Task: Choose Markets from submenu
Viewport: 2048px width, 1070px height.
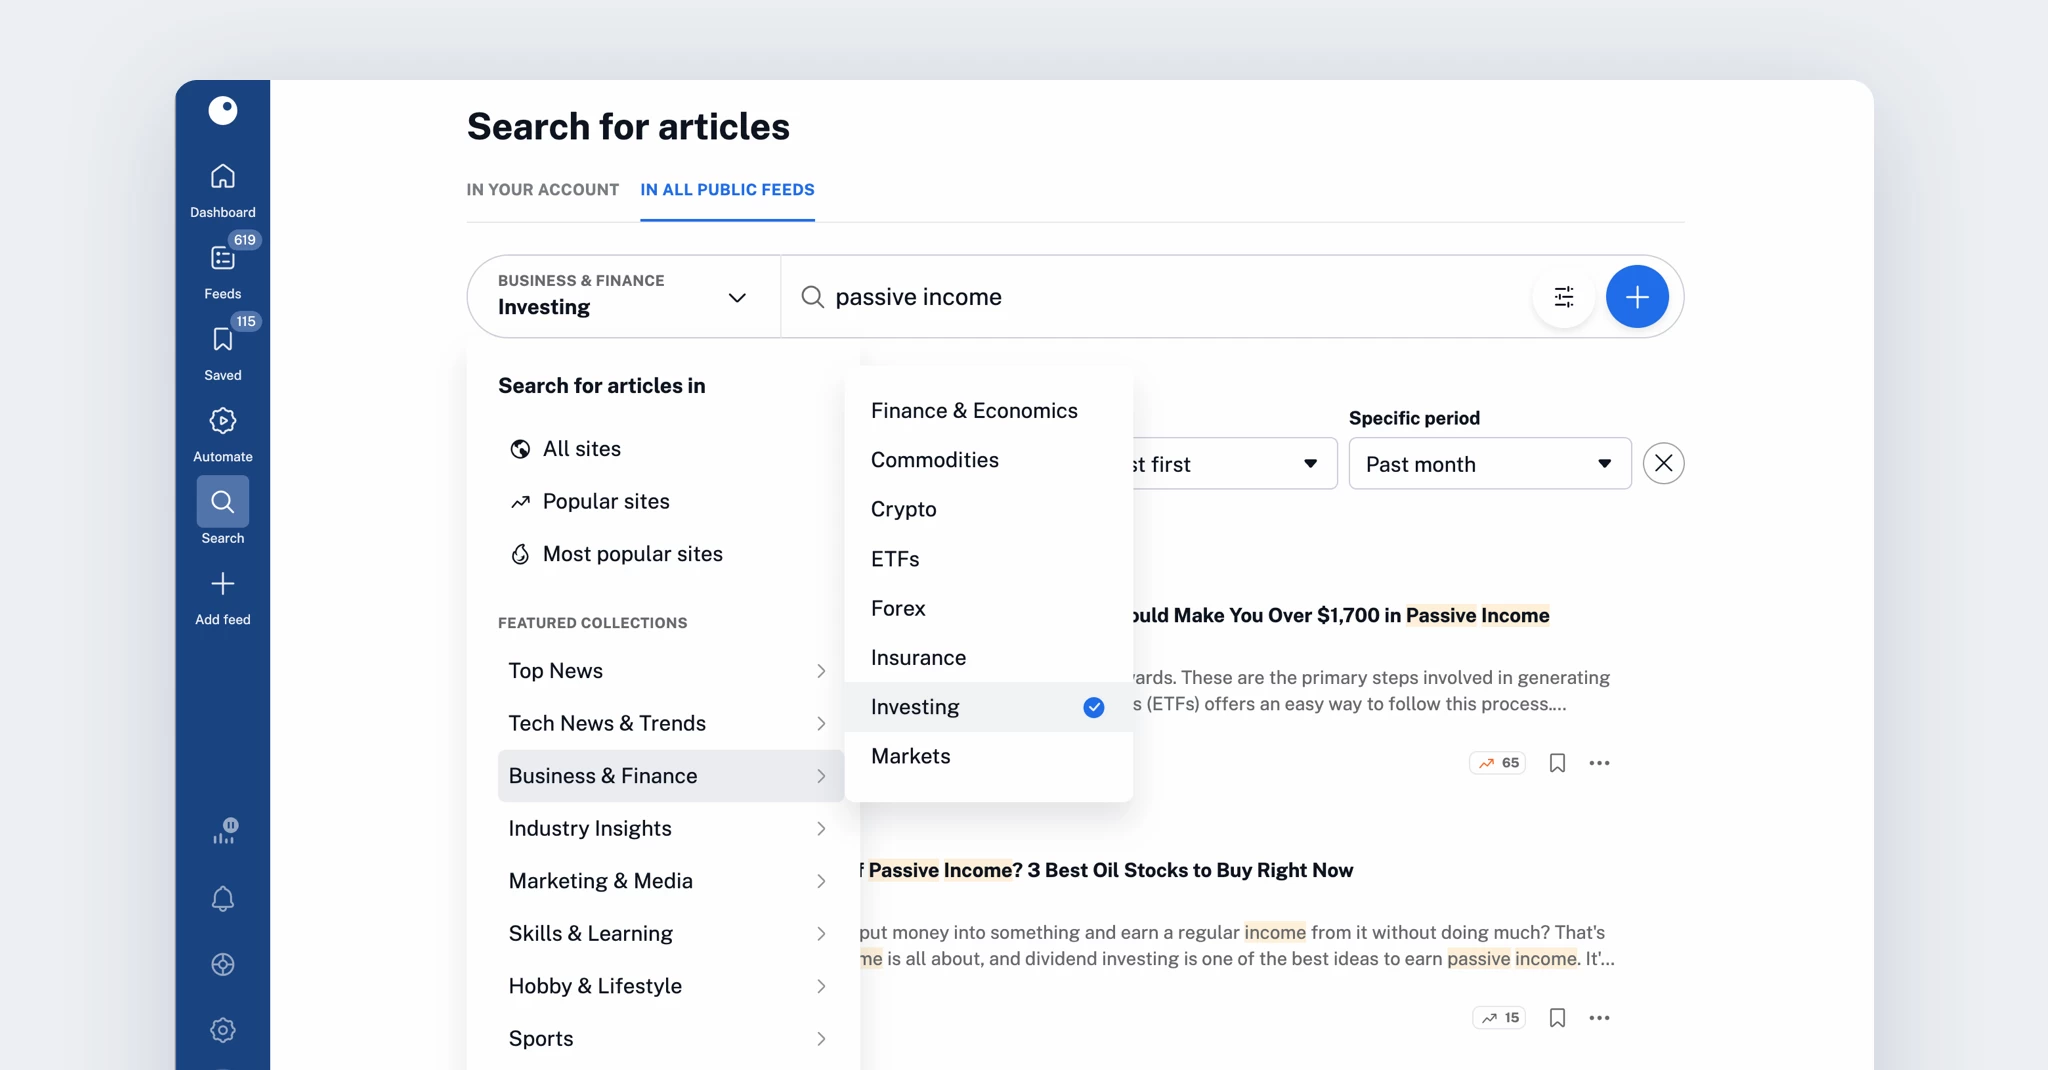Action: pyautogui.click(x=988, y=756)
